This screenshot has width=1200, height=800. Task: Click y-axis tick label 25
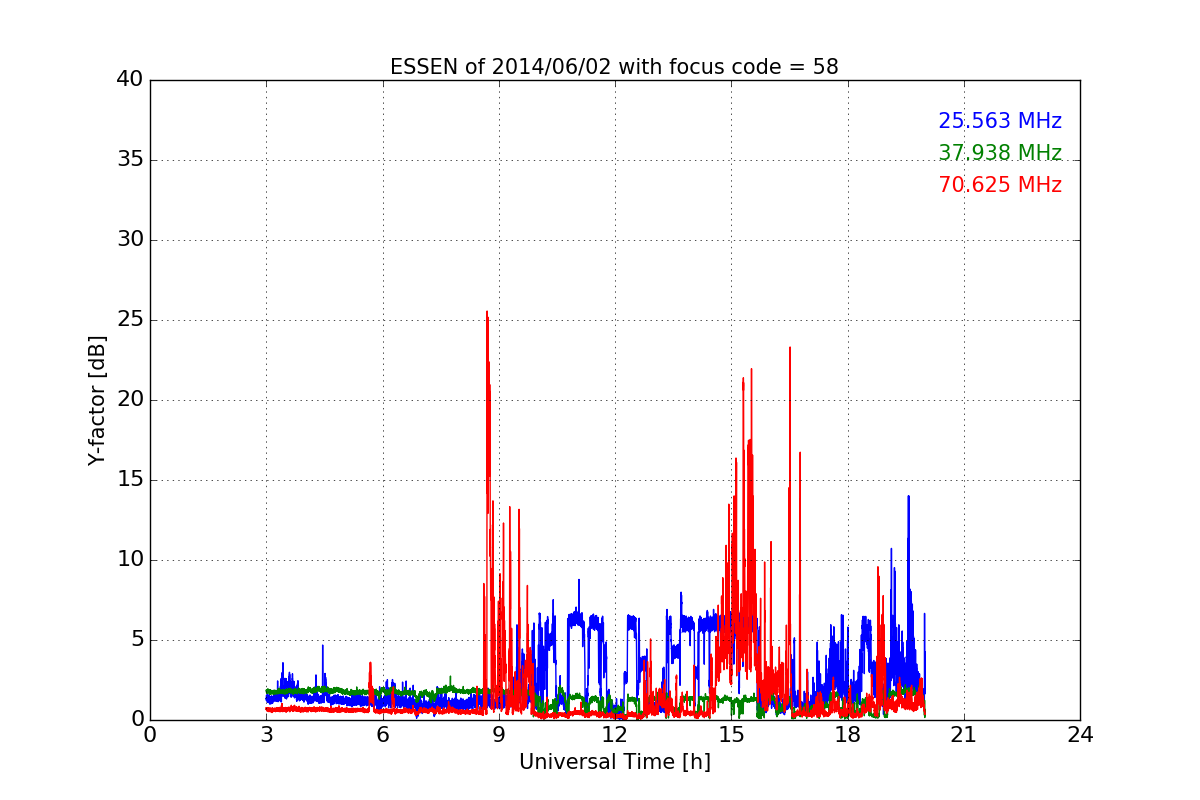(130, 319)
